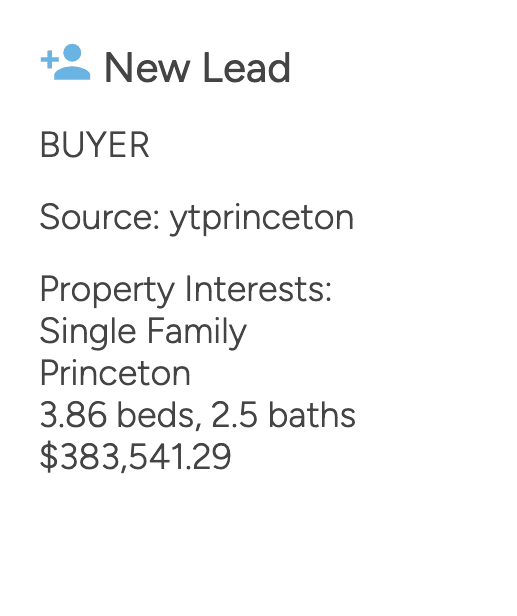Select the $383,541.29 price
517x616 pixels.
click(x=136, y=456)
